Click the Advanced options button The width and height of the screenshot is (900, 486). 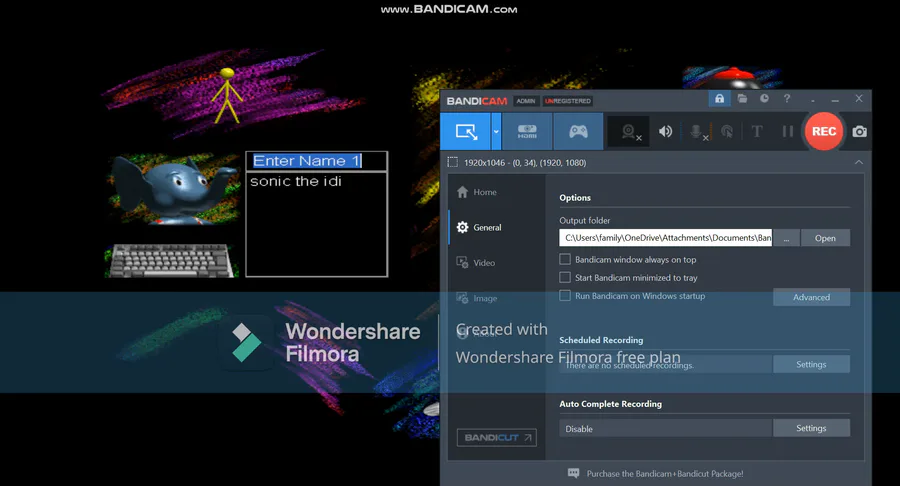[x=811, y=297]
